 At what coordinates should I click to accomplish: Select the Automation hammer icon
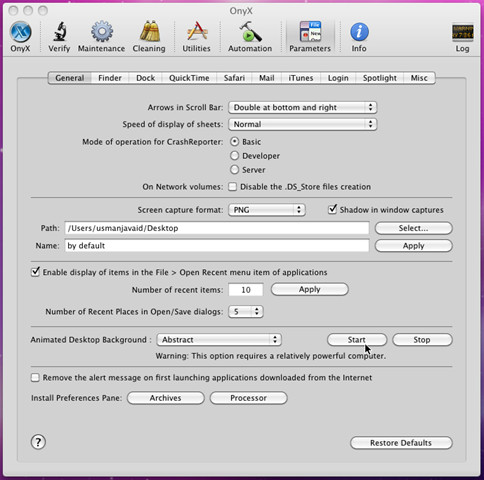250,32
